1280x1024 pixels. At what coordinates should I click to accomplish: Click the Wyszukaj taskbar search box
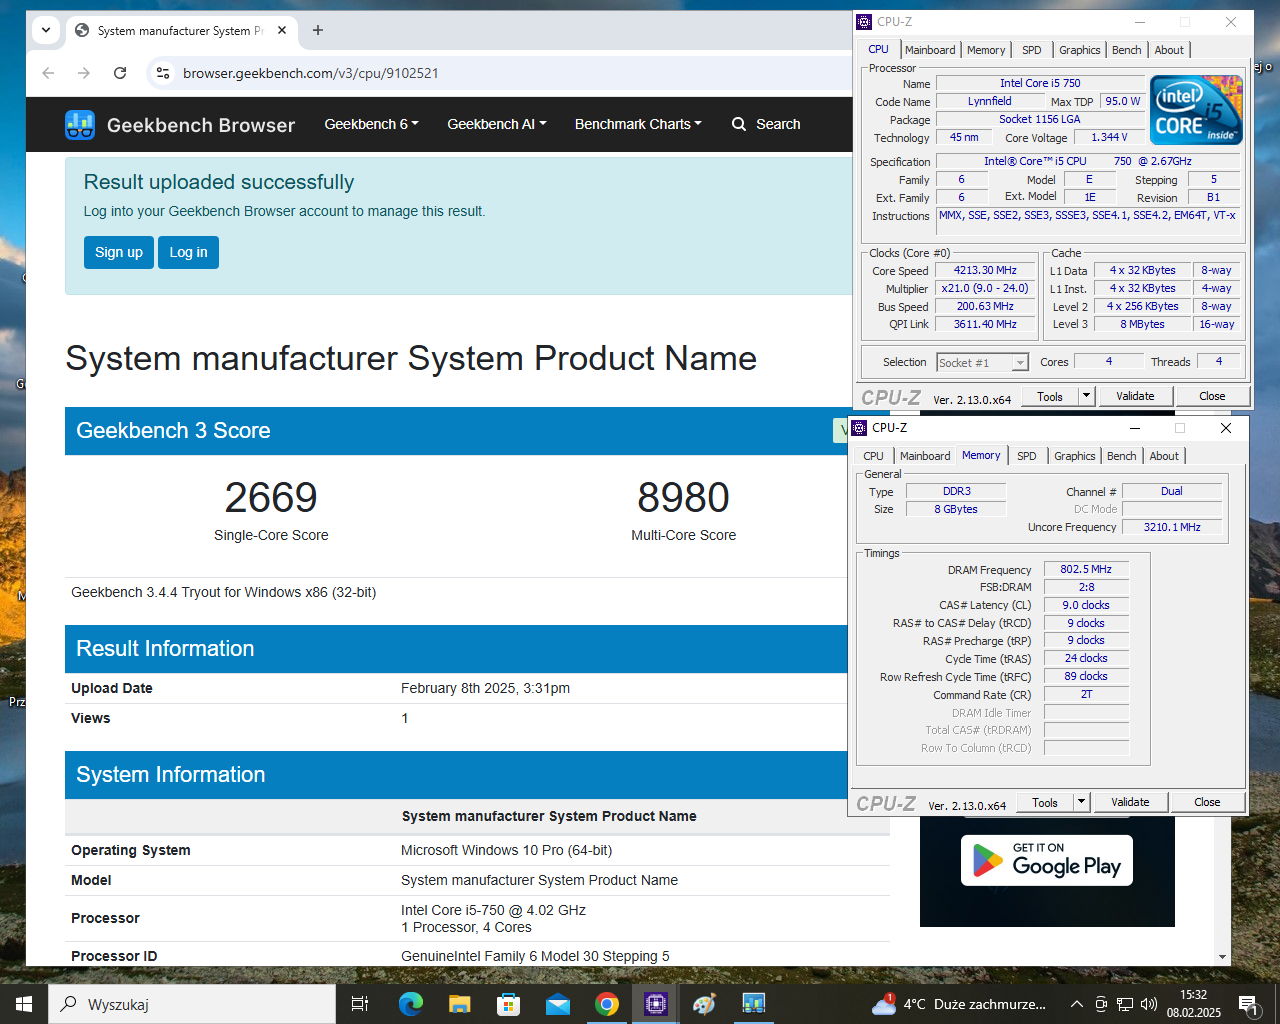pos(192,1004)
